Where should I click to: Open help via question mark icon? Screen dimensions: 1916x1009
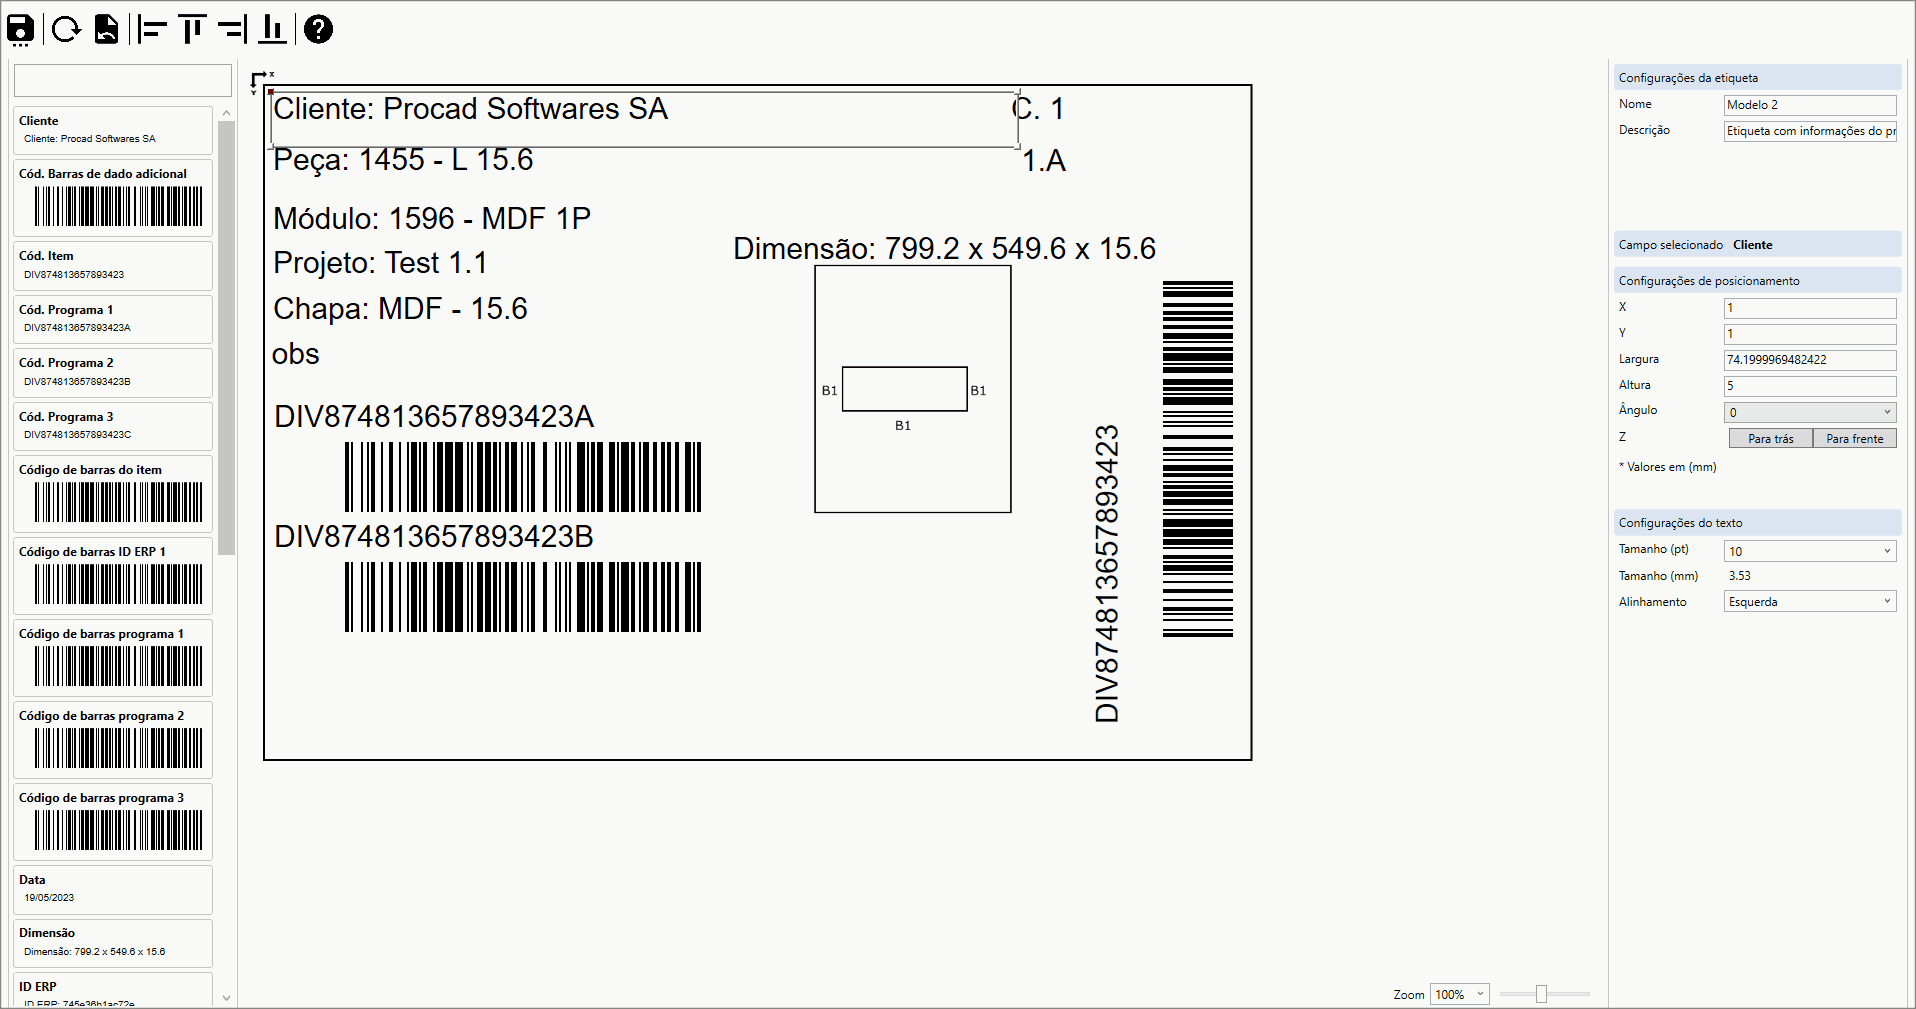click(318, 30)
